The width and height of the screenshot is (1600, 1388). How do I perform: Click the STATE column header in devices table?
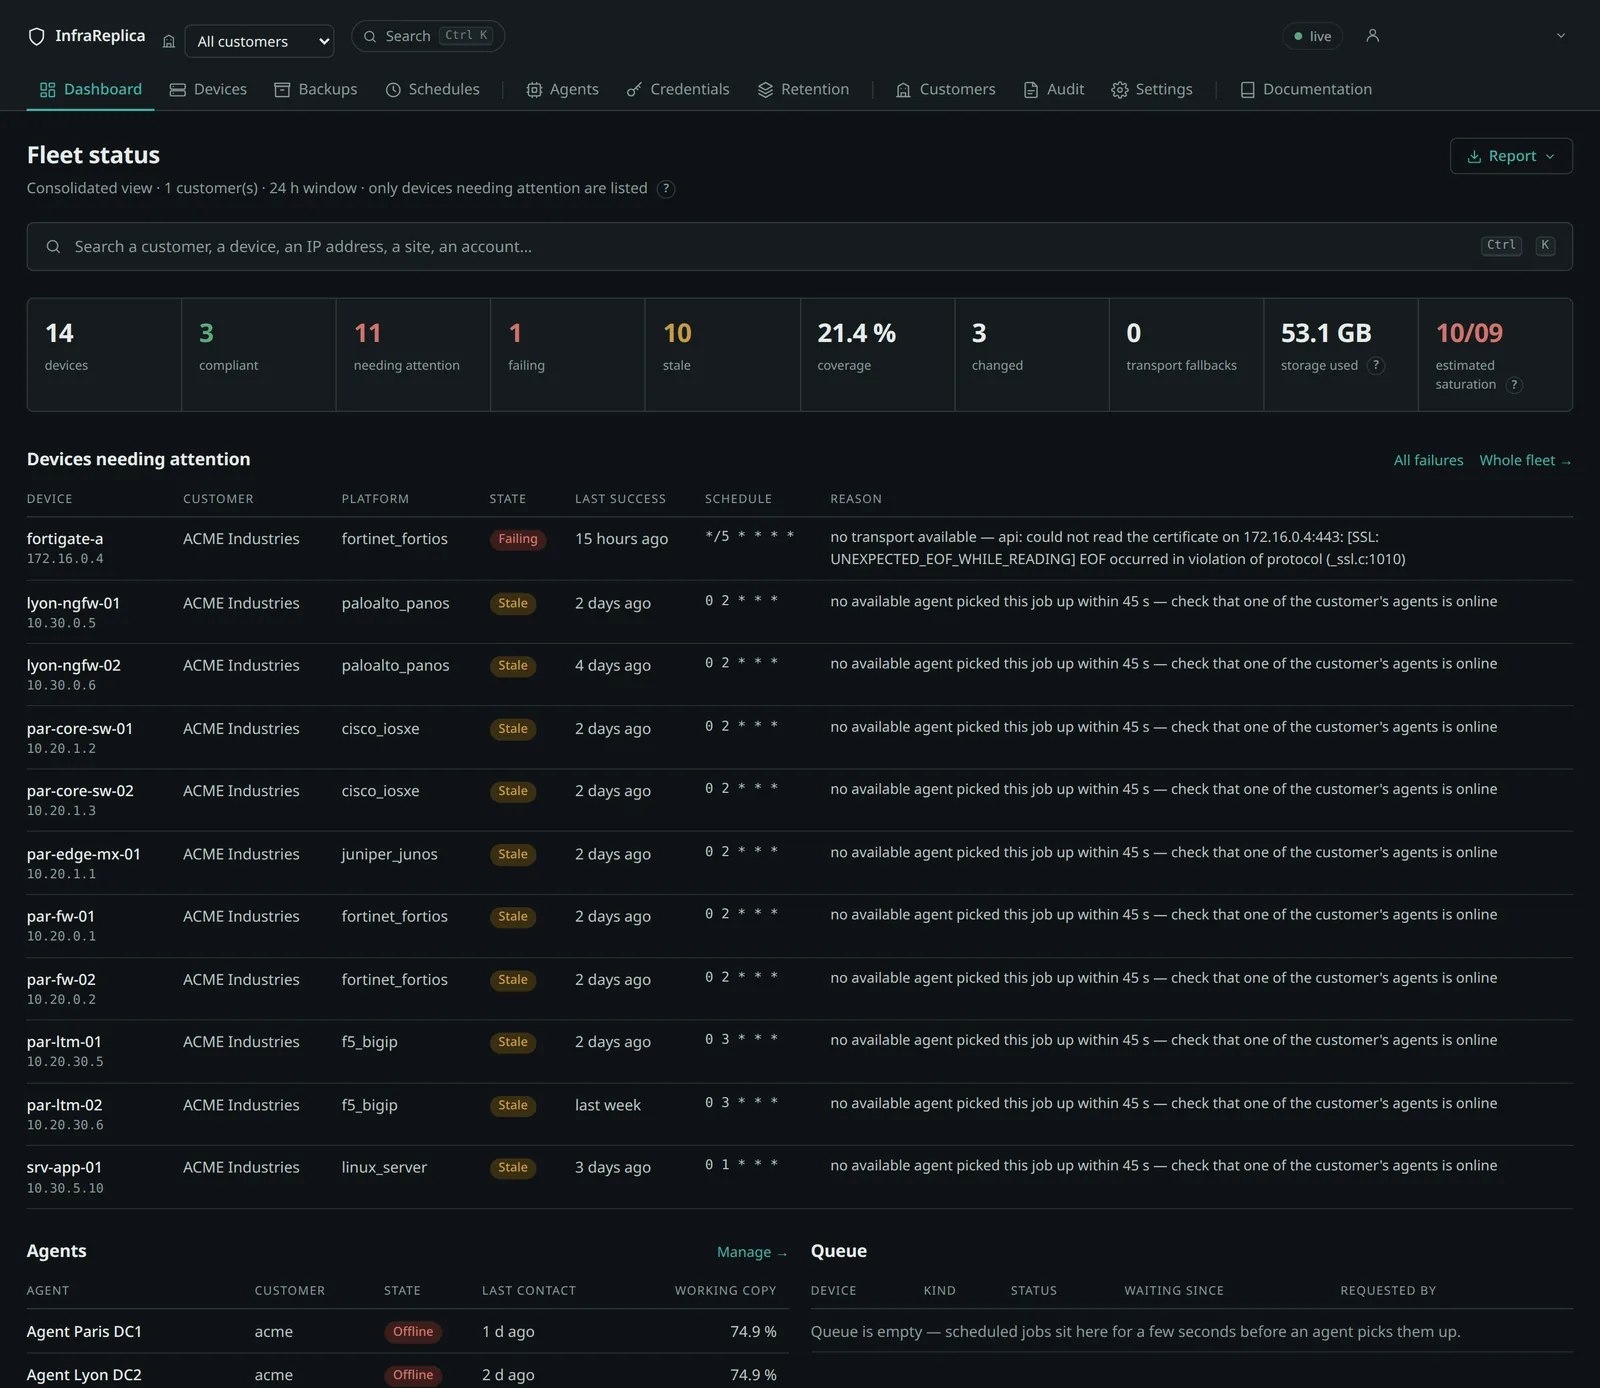(507, 498)
